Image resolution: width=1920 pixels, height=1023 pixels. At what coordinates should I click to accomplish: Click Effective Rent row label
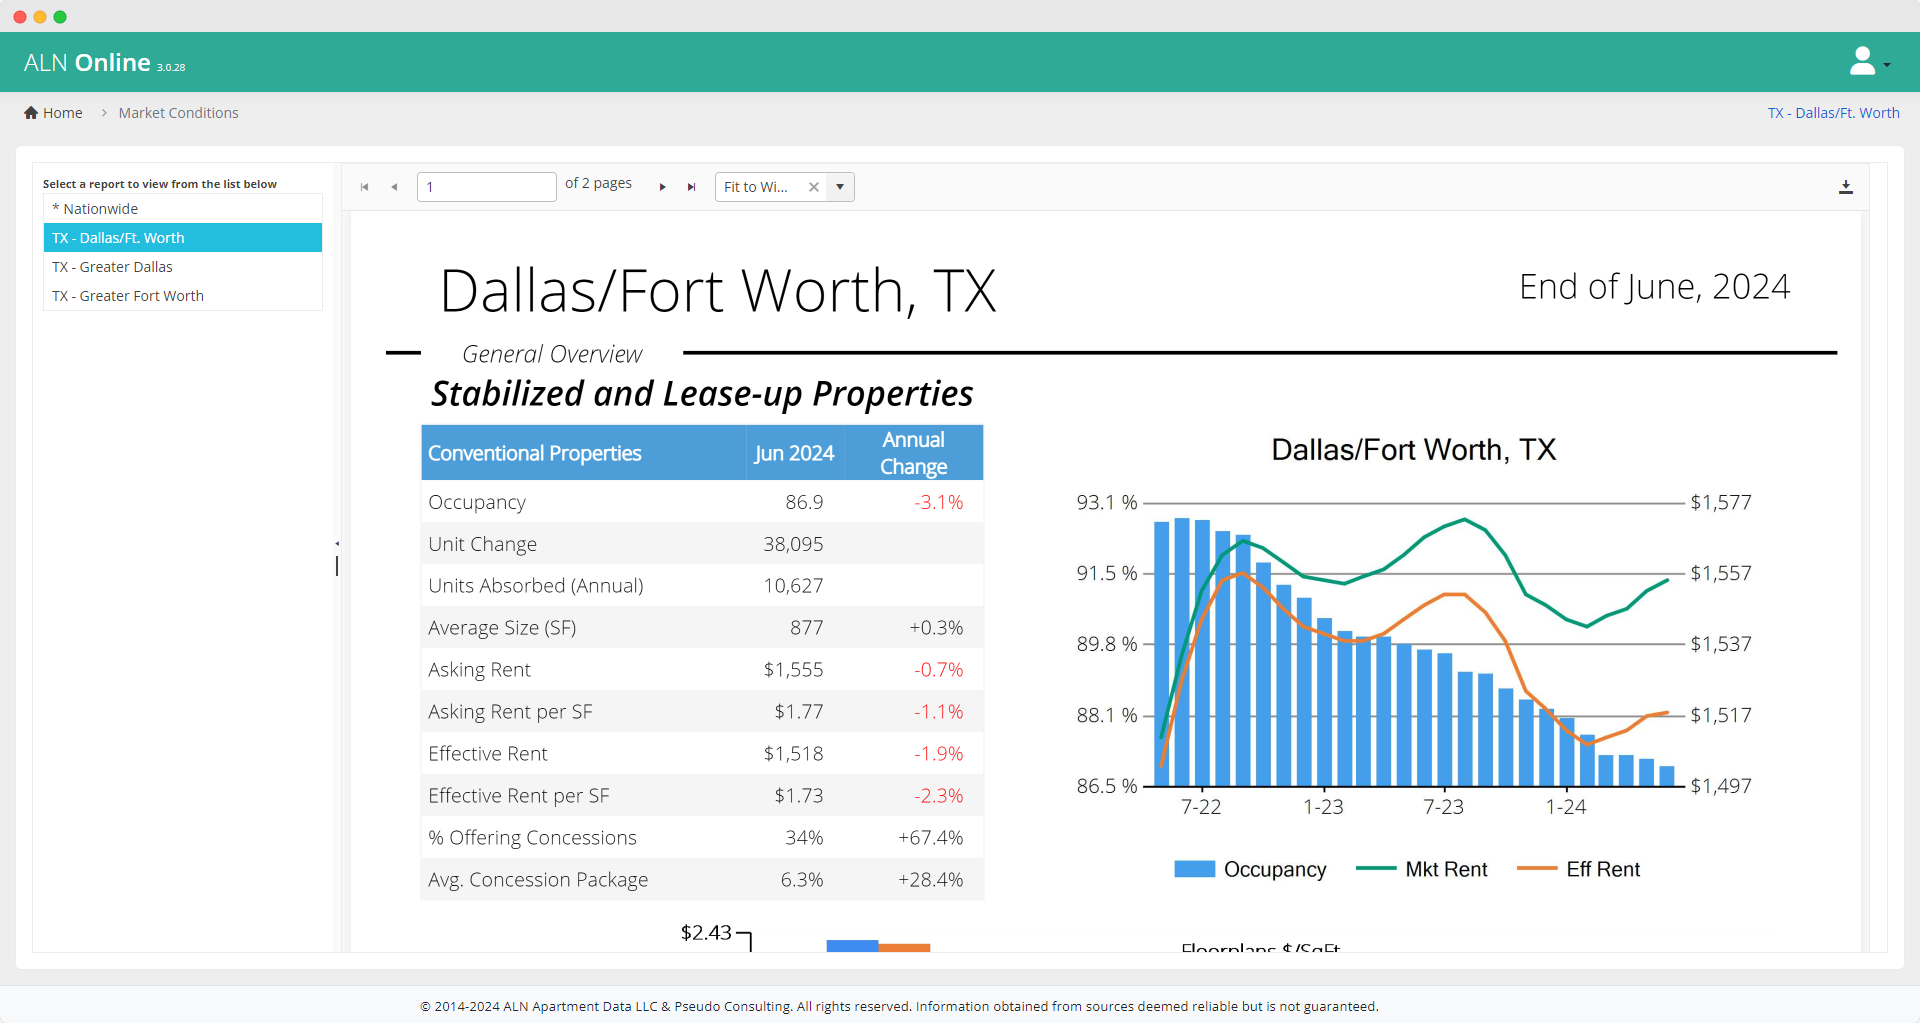(x=488, y=754)
